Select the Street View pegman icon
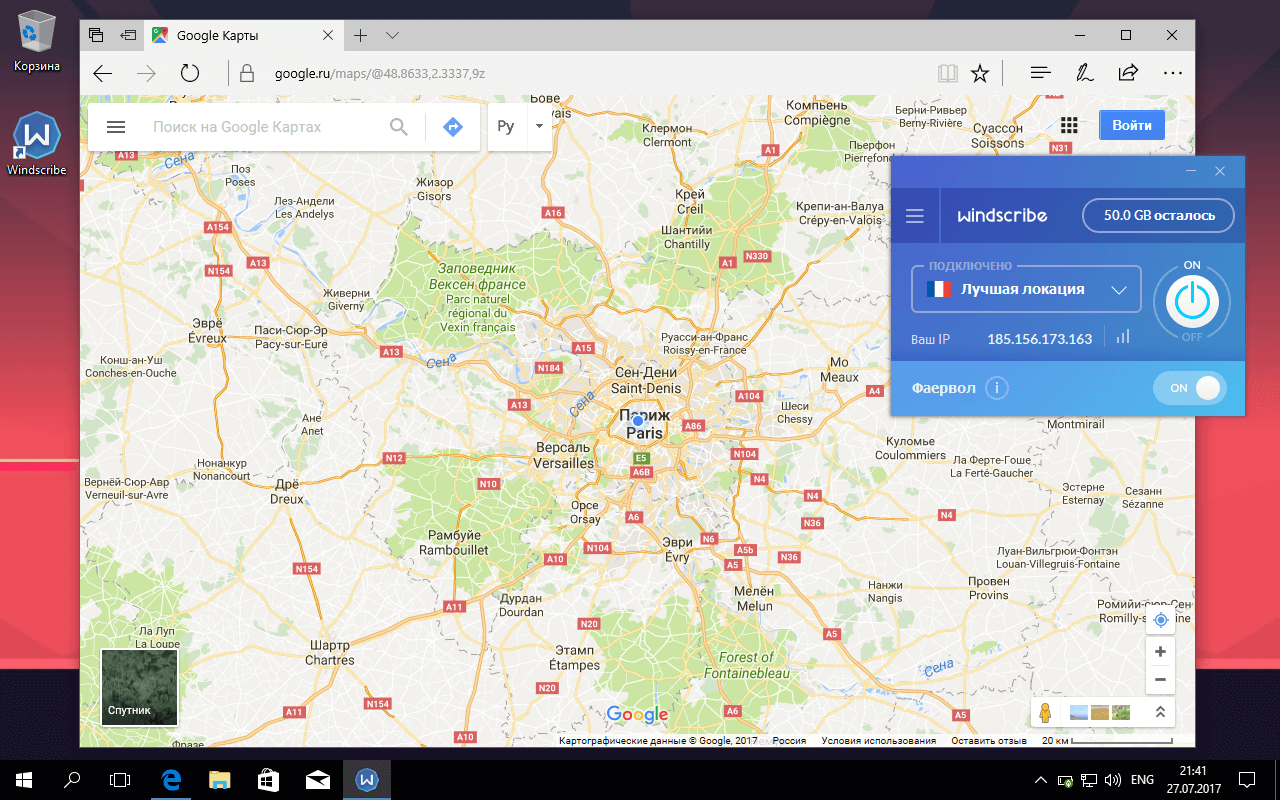This screenshot has width=1280, height=800. (x=1045, y=712)
